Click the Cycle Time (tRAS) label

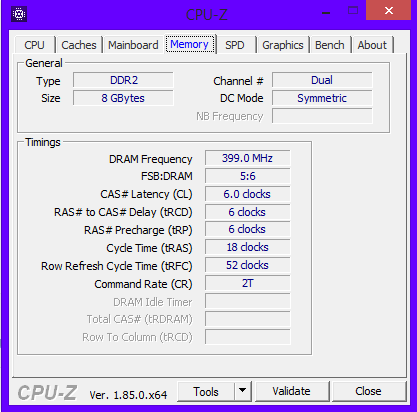point(149,248)
